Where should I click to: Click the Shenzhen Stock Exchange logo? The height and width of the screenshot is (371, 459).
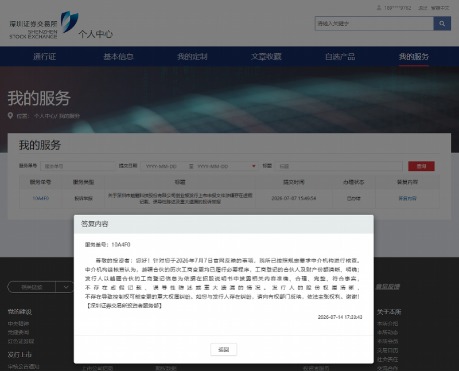click(43, 24)
